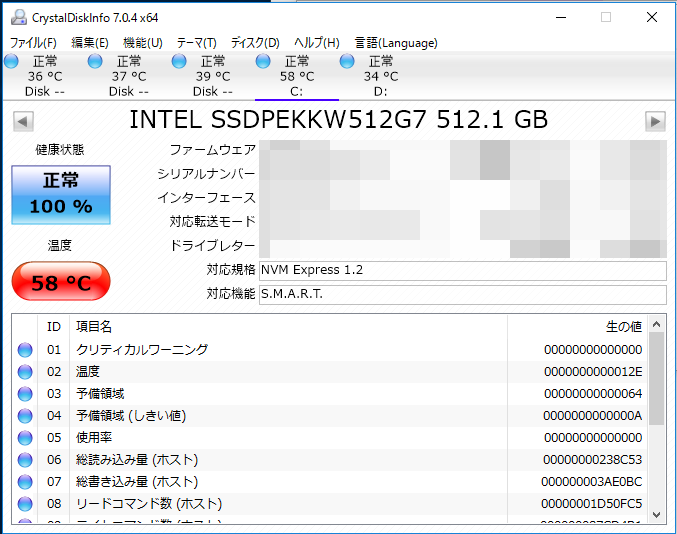
Task: Select the 37 °C disk tab
Action: [129, 76]
